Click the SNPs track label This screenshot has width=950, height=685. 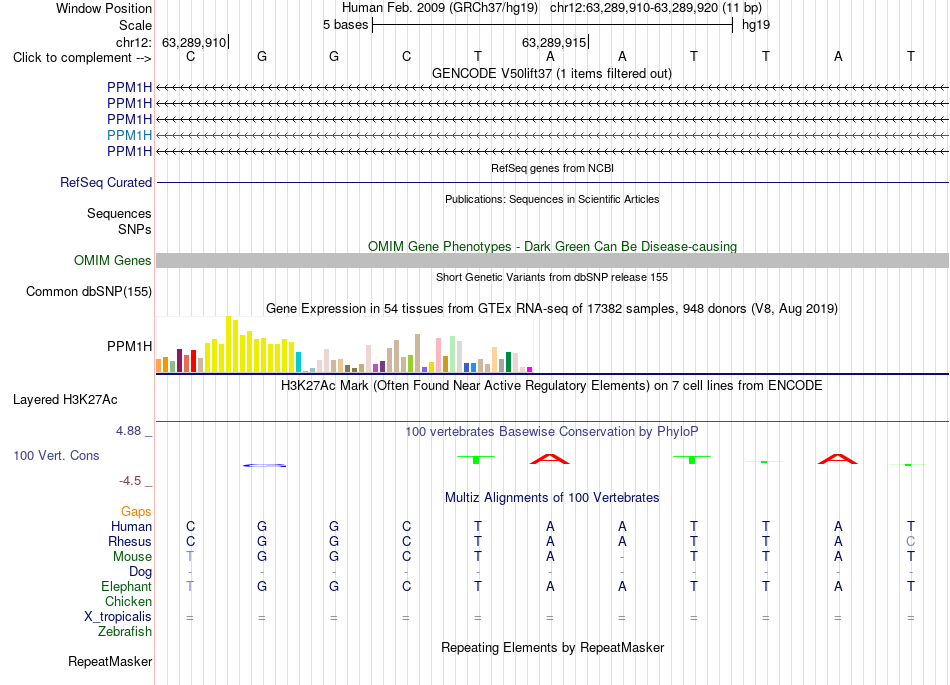pyautogui.click(x=135, y=230)
